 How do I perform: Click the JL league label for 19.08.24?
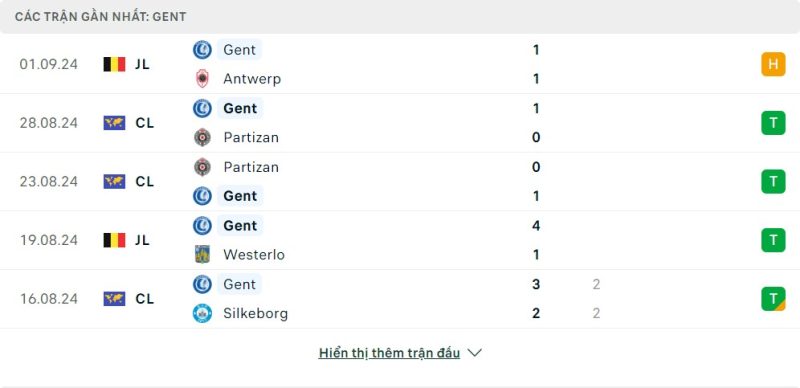[142, 240]
